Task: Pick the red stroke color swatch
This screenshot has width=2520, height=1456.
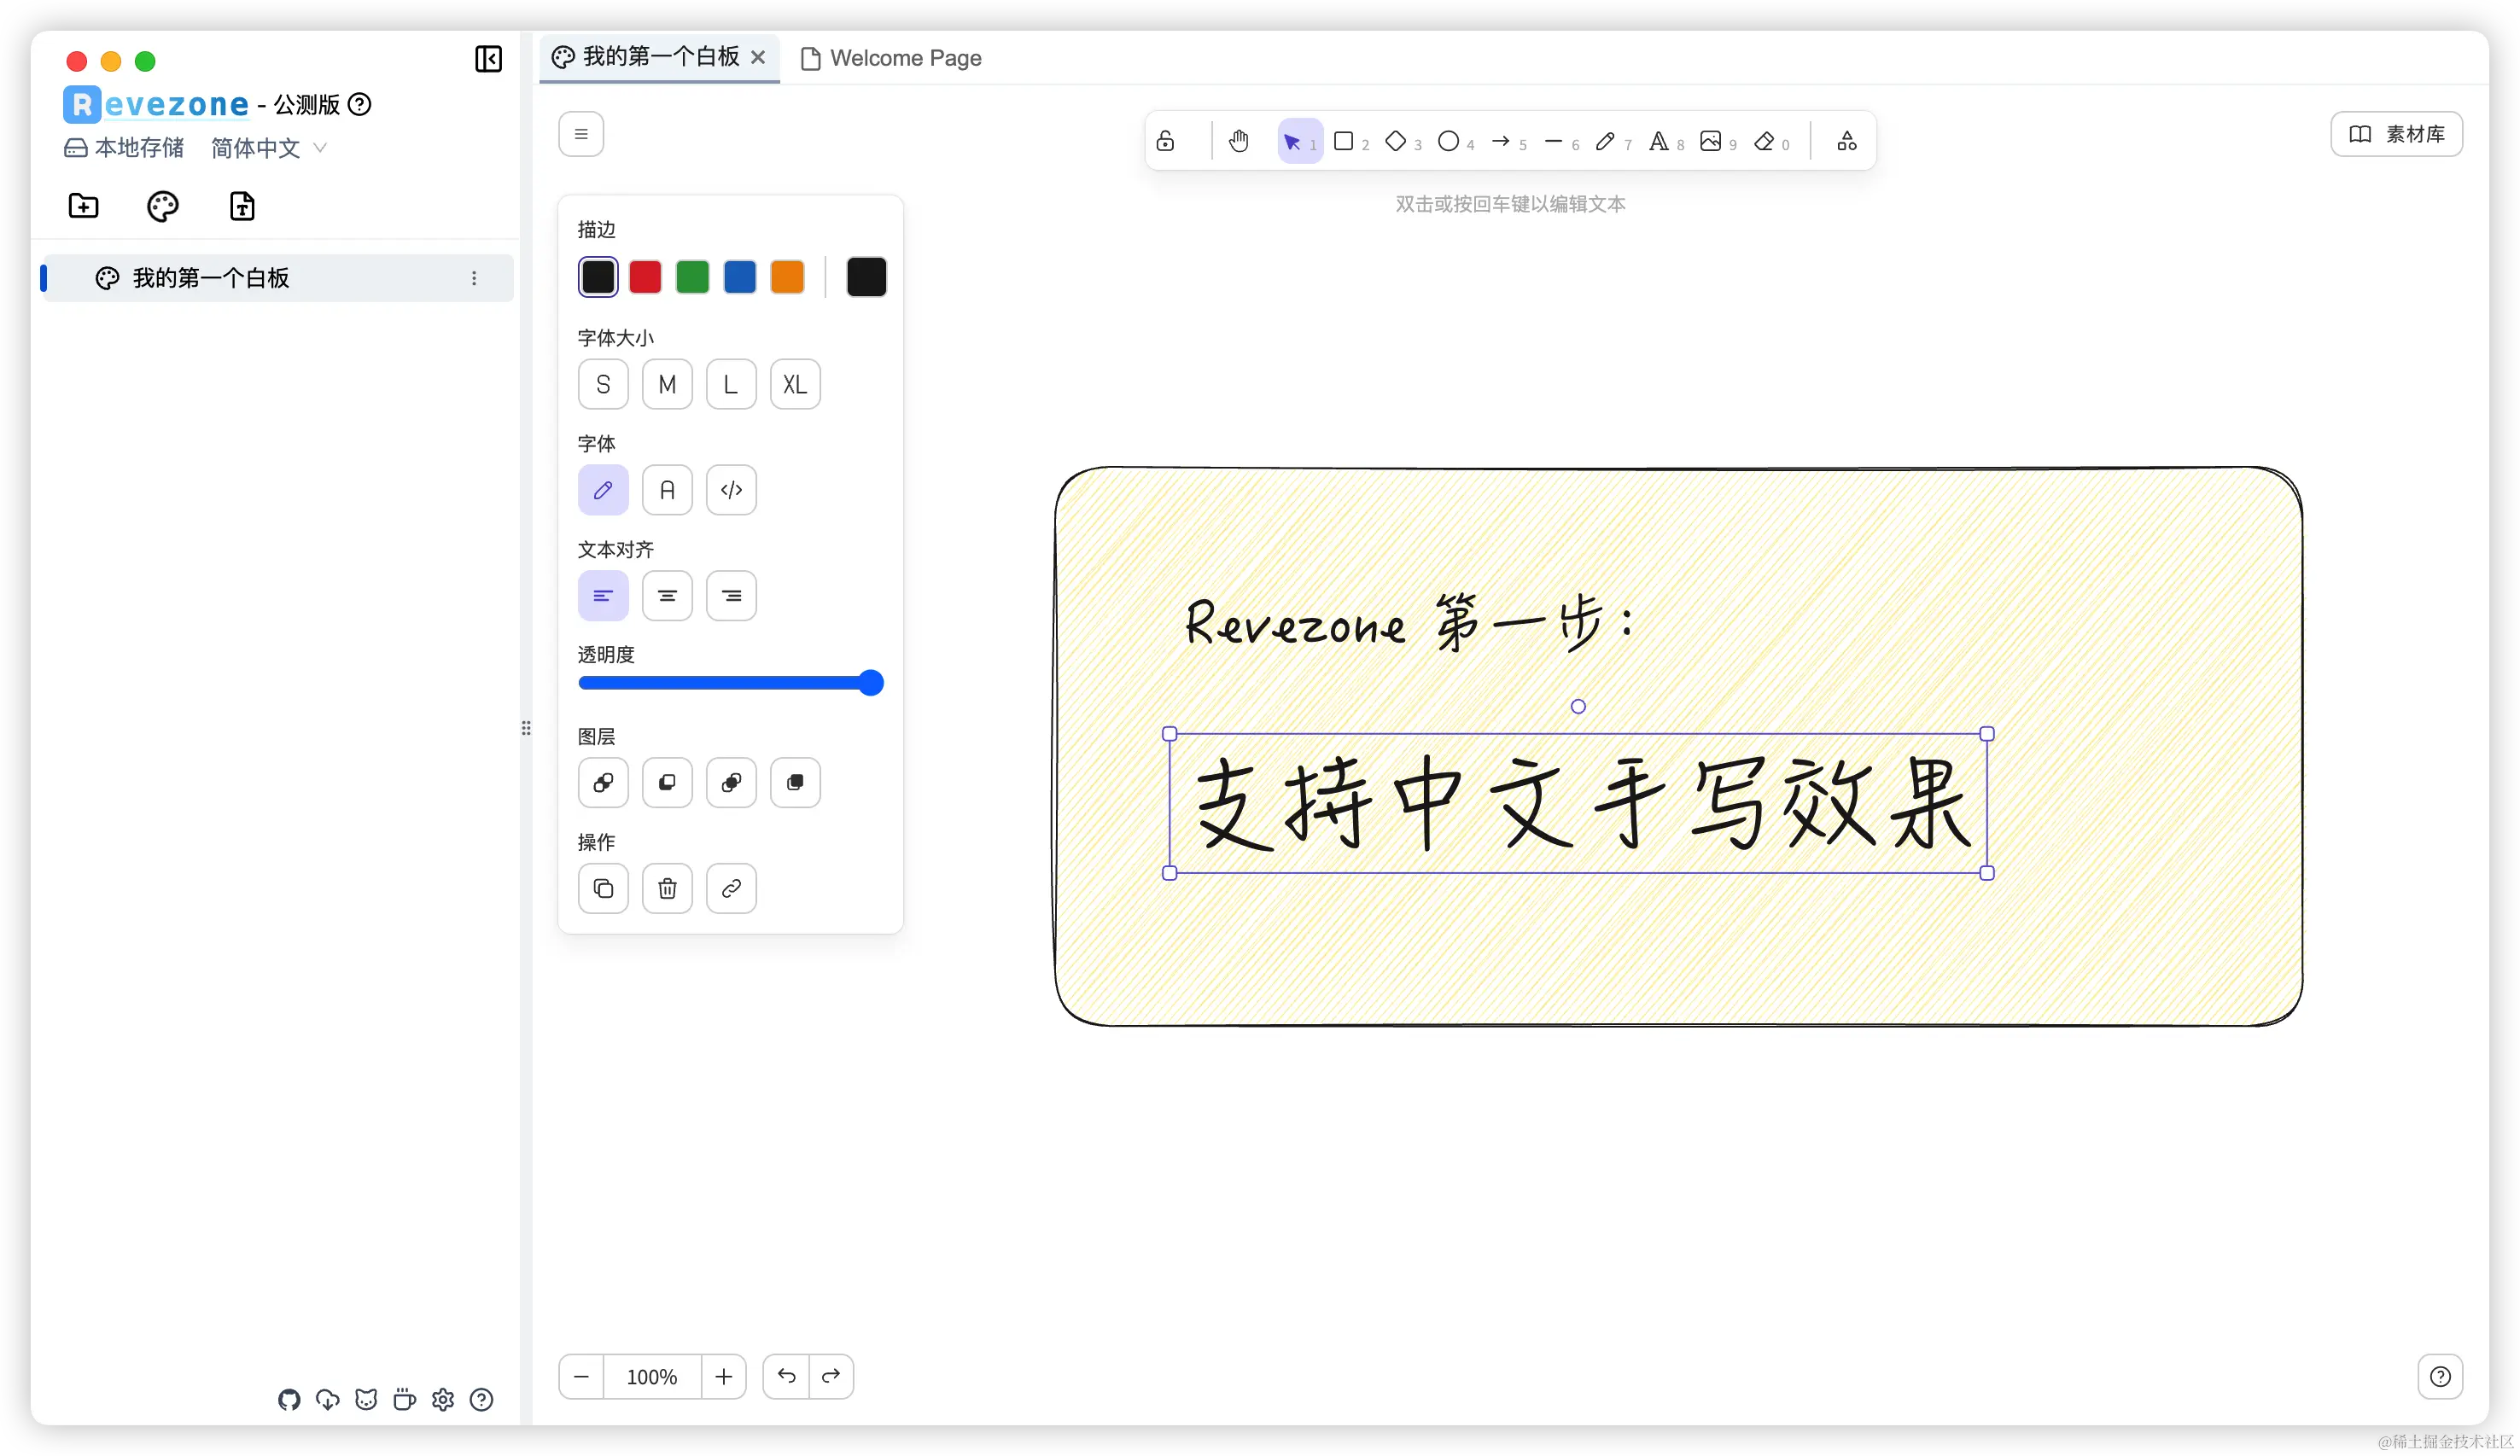Action: (645, 276)
